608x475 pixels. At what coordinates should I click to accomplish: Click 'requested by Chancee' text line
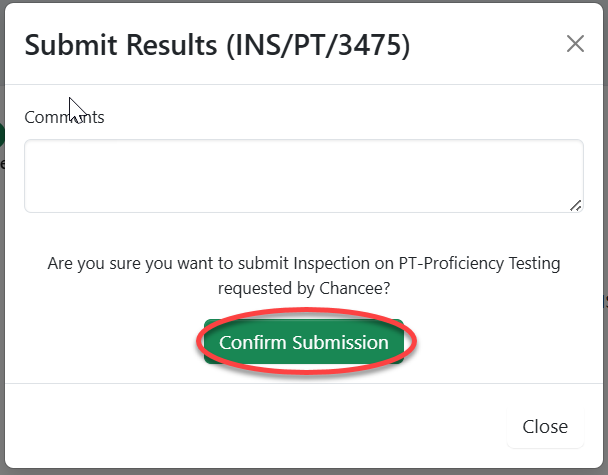(x=303, y=287)
